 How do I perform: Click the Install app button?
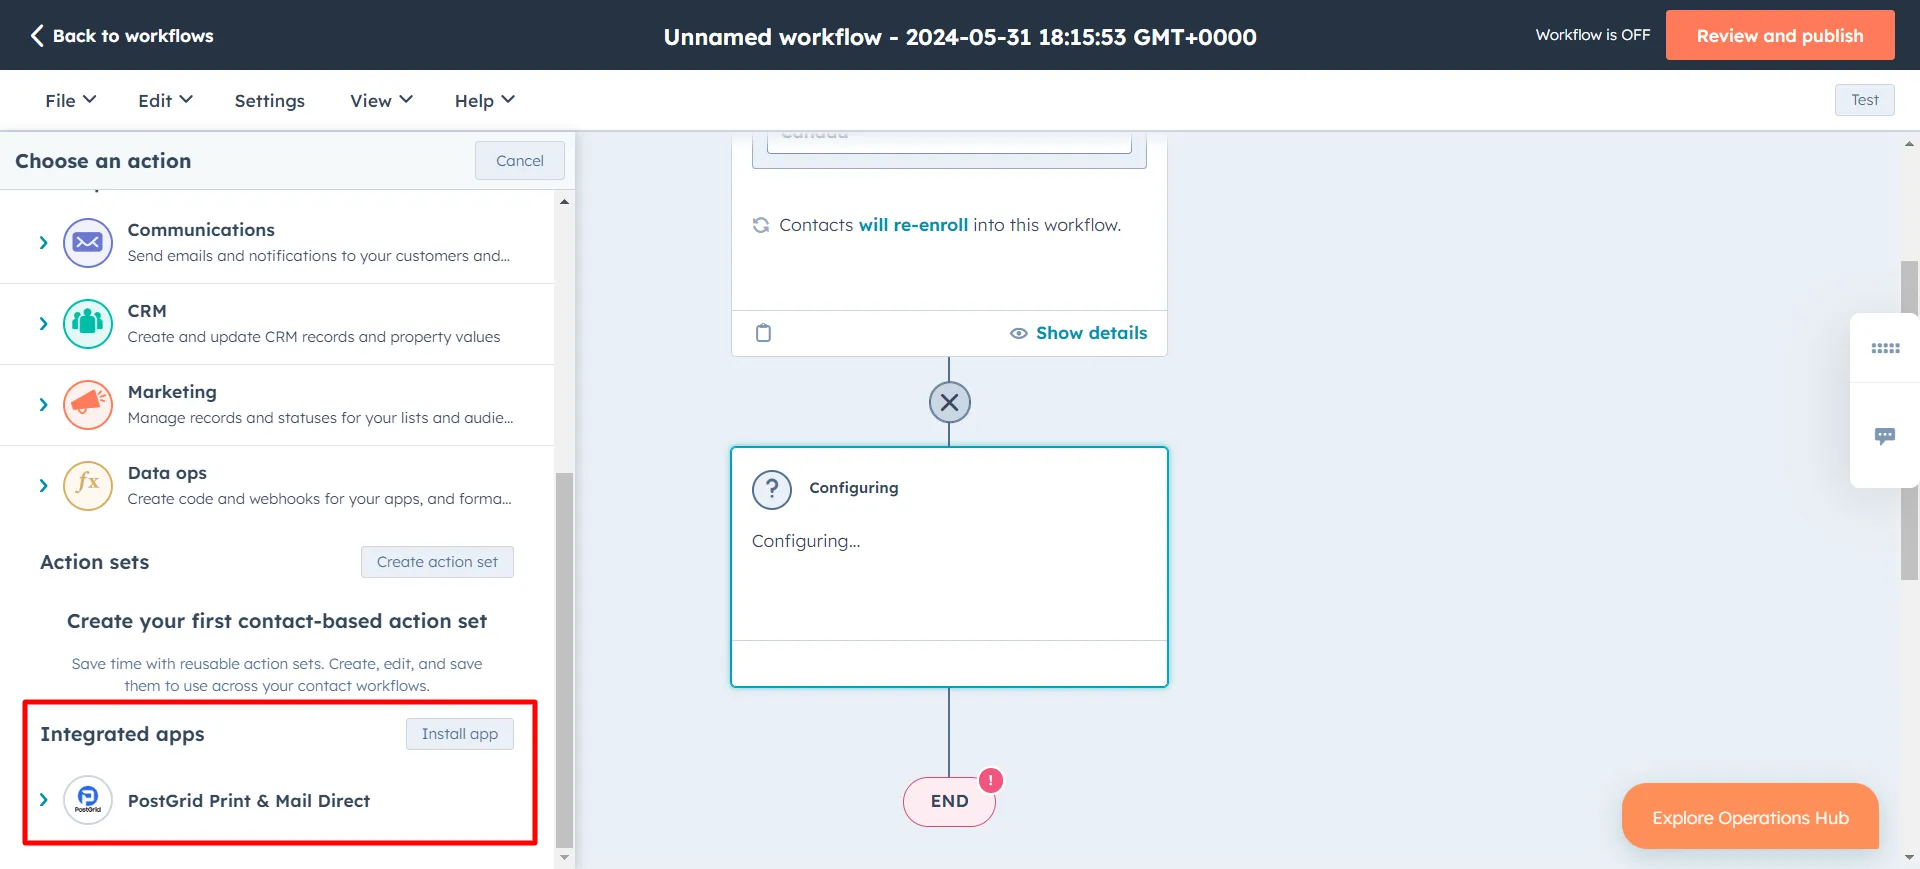click(459, 734)
